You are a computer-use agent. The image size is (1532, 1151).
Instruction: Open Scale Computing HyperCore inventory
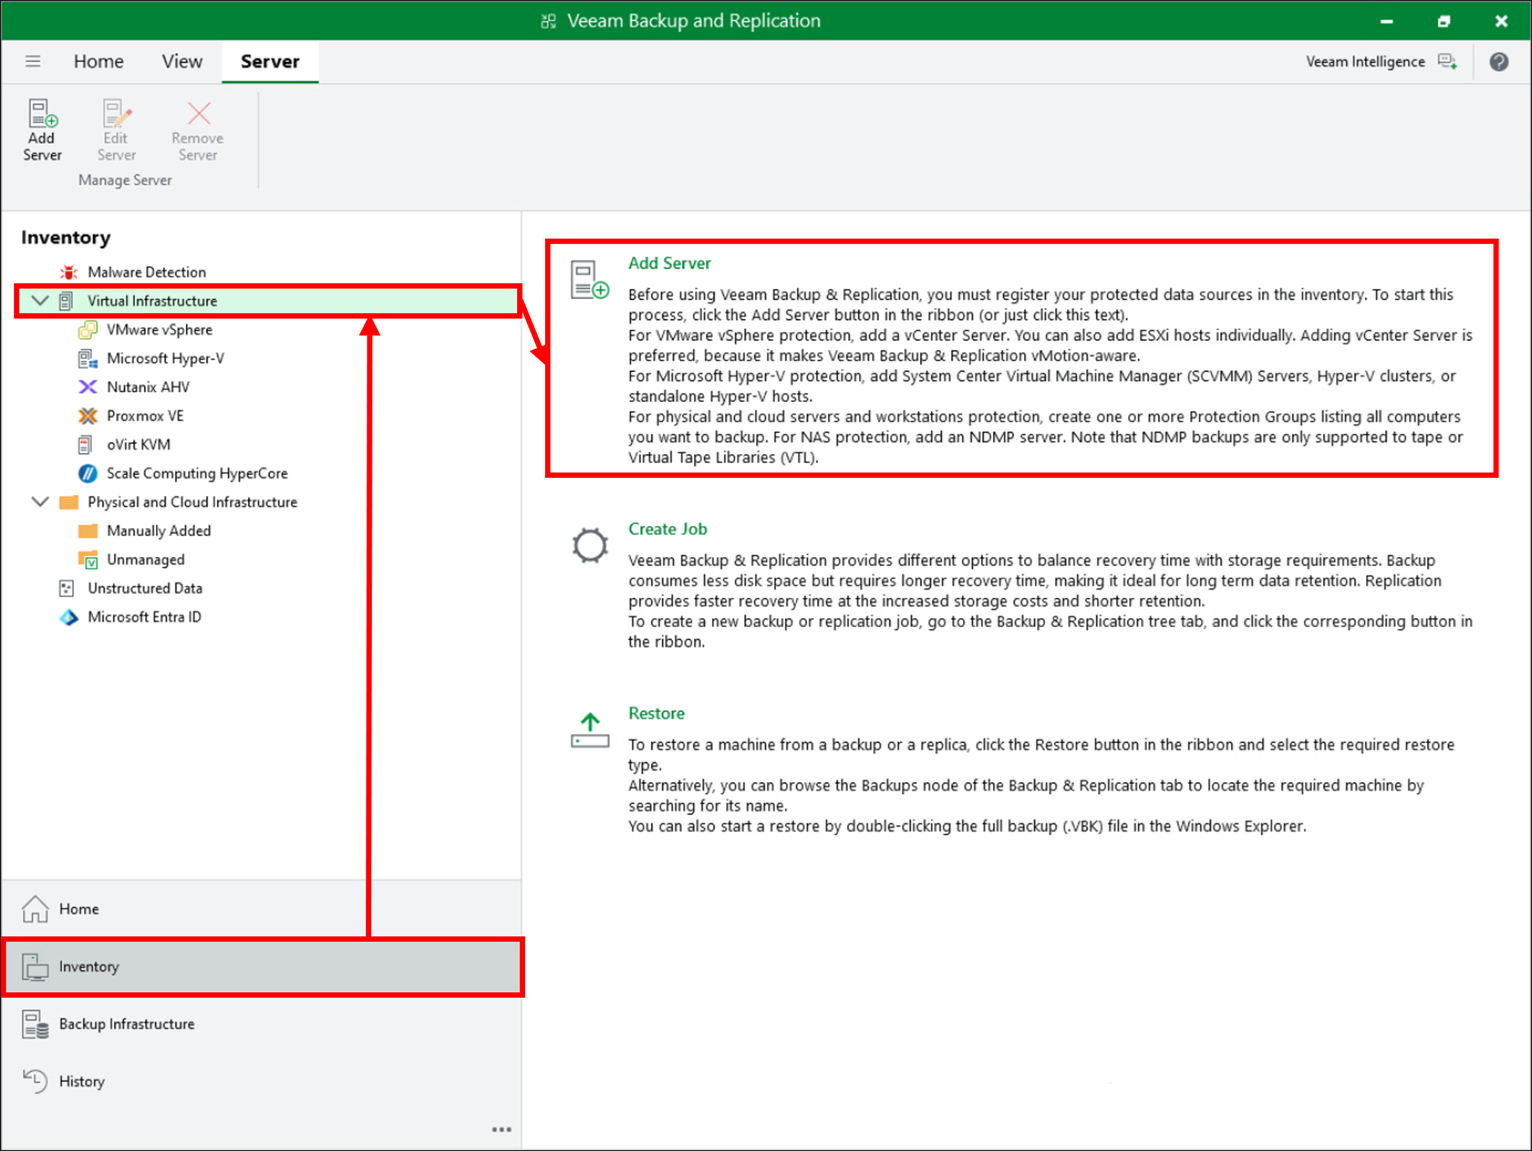[196, 473]
